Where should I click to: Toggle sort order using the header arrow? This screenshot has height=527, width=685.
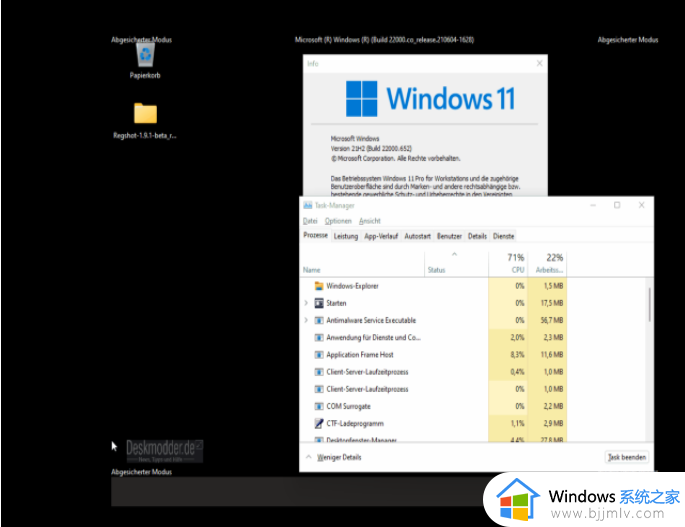[454, 254]
